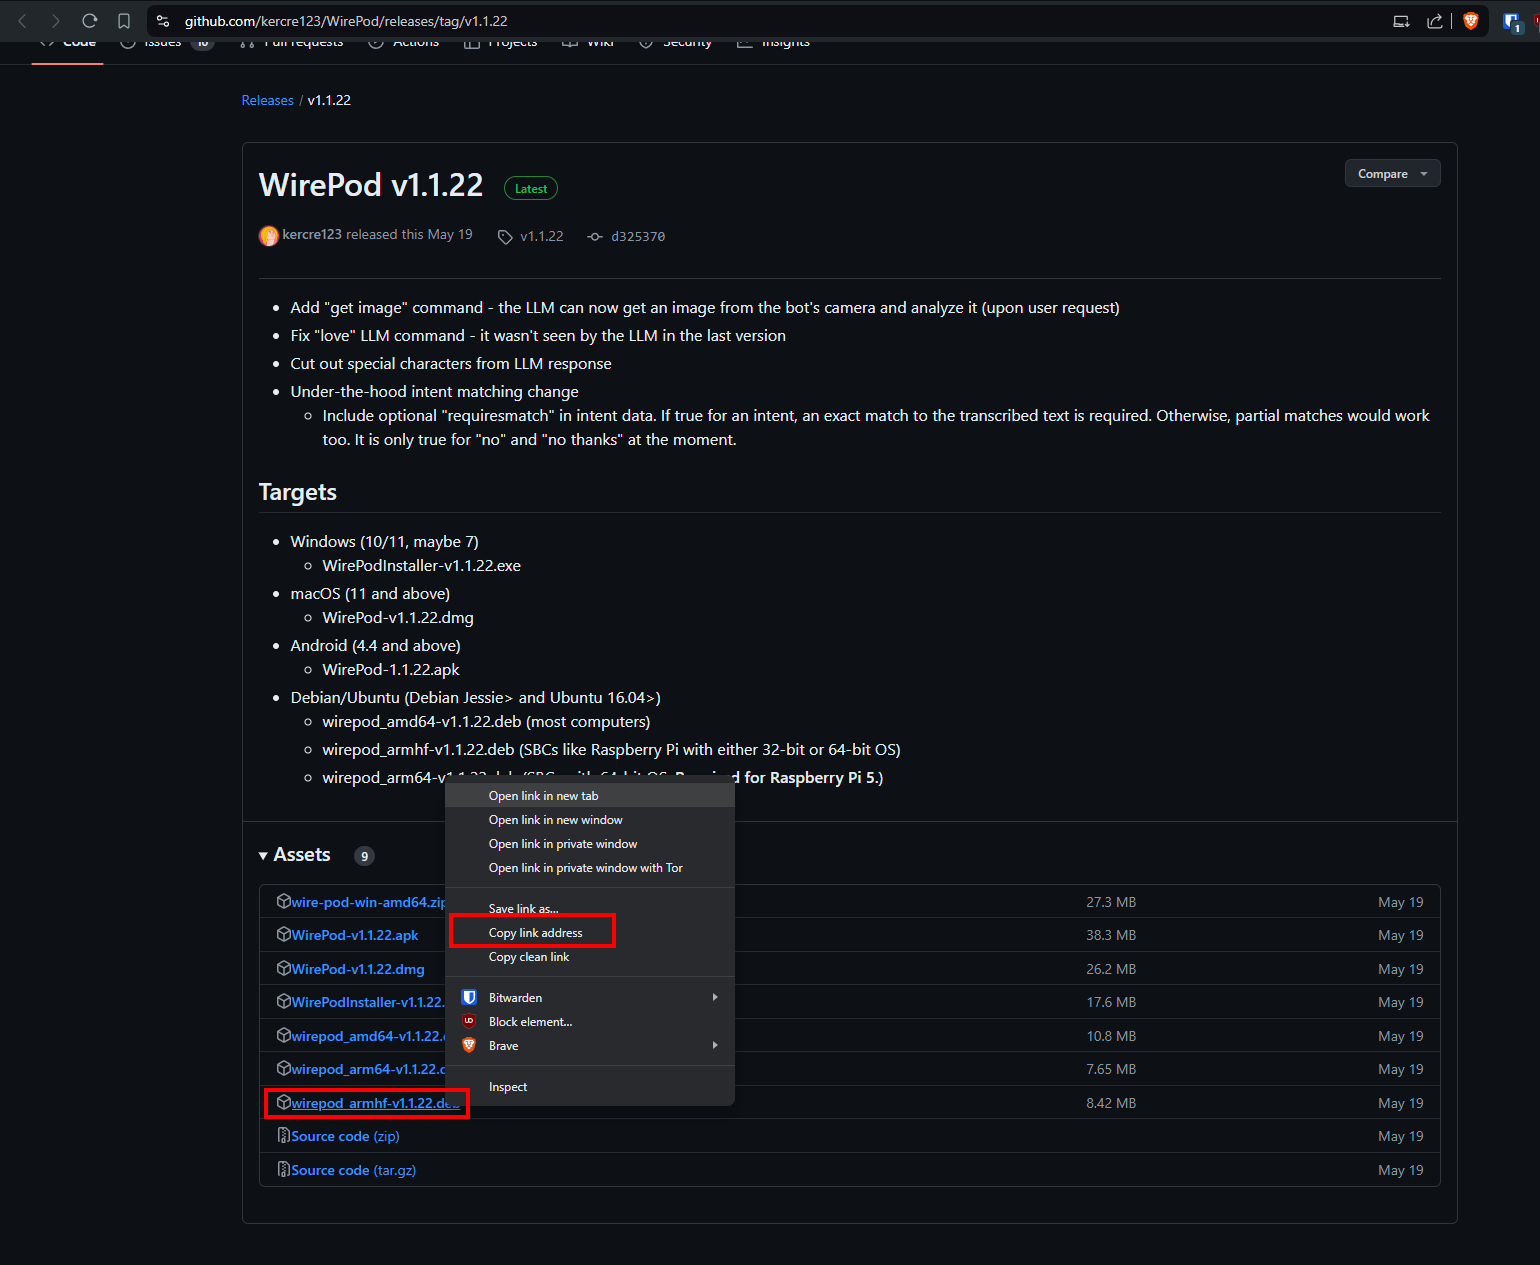Click the WirePod v1.1.22 release title
The height and width of the screenshot is (1265, 1540).
(x=371, y=185)
